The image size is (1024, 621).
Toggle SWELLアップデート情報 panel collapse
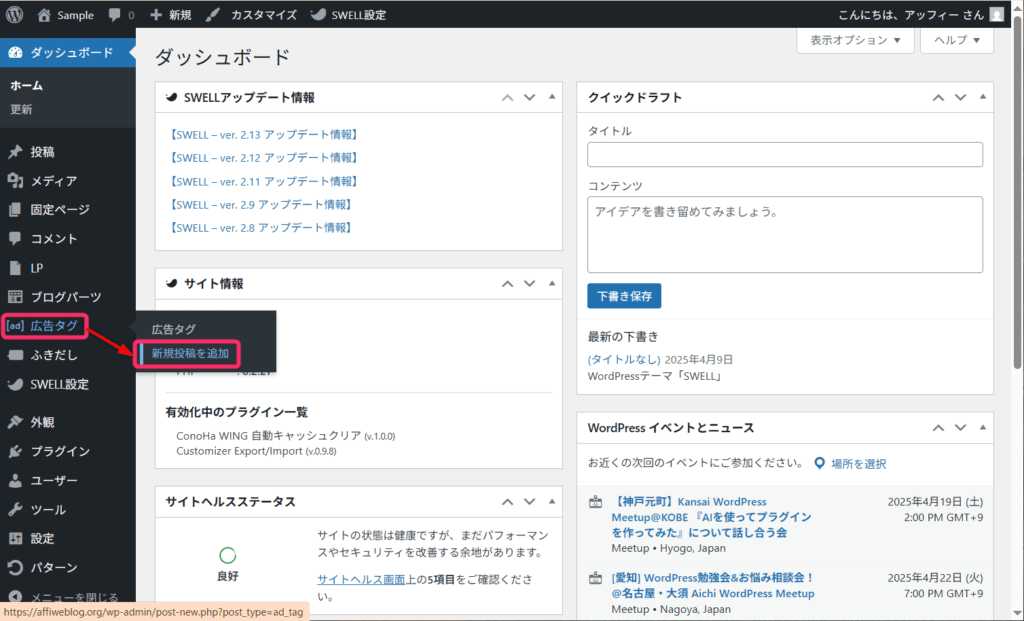552,97
